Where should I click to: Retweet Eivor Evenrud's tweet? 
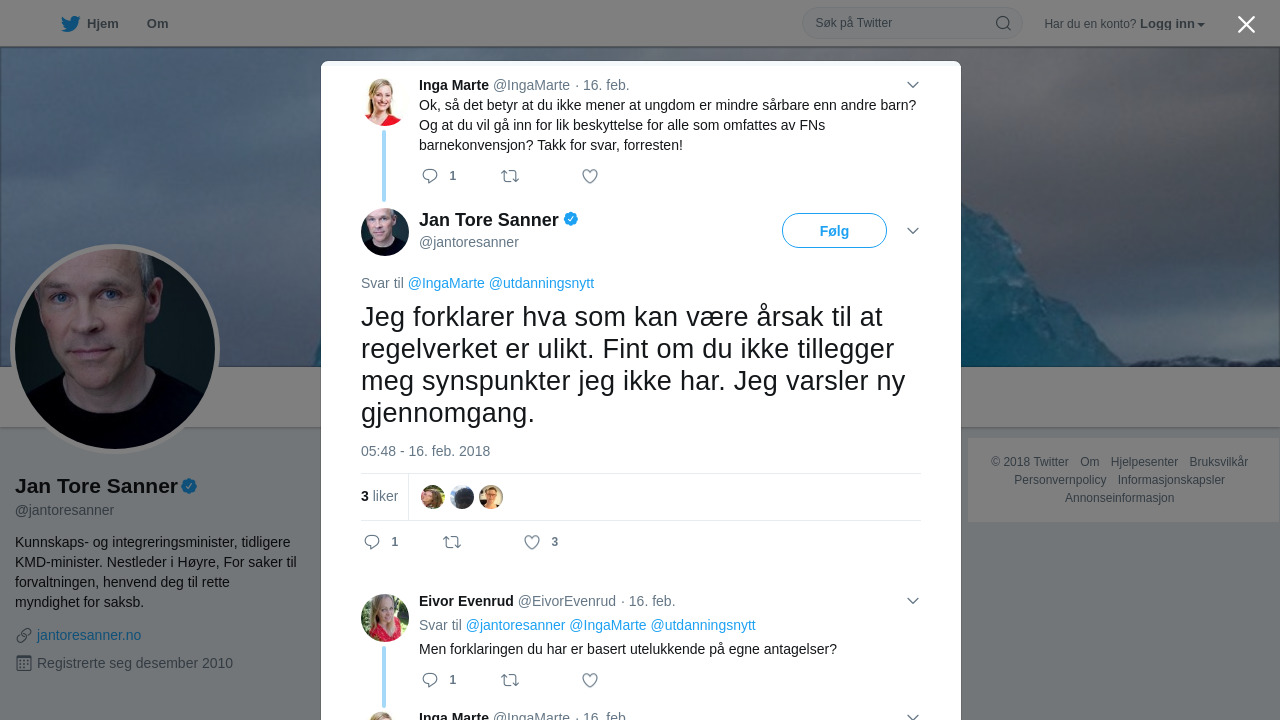click(x=510, y=680)
